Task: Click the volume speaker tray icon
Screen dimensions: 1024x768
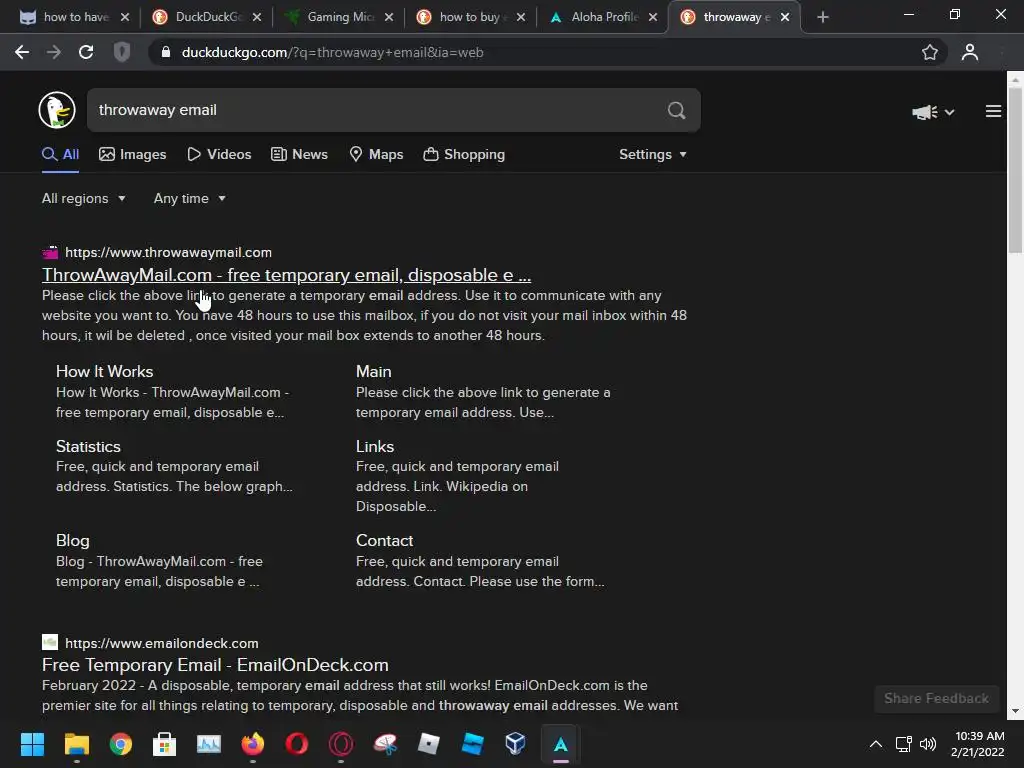Action: (x=928, y=744)
